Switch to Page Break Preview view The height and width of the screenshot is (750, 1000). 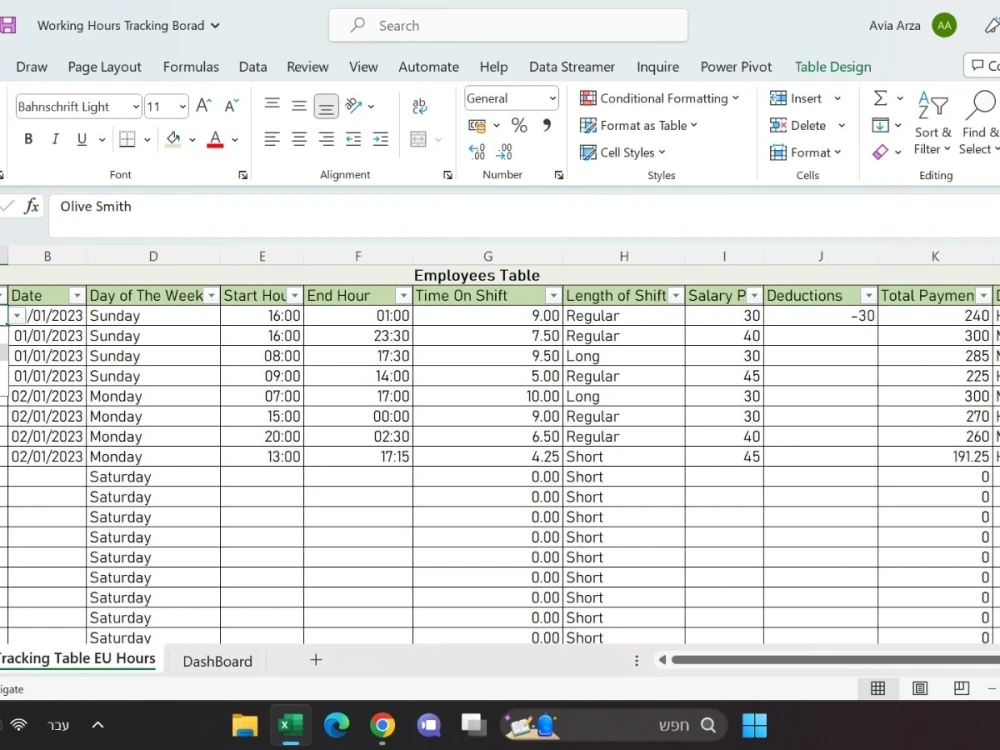[x=961, y=688]
